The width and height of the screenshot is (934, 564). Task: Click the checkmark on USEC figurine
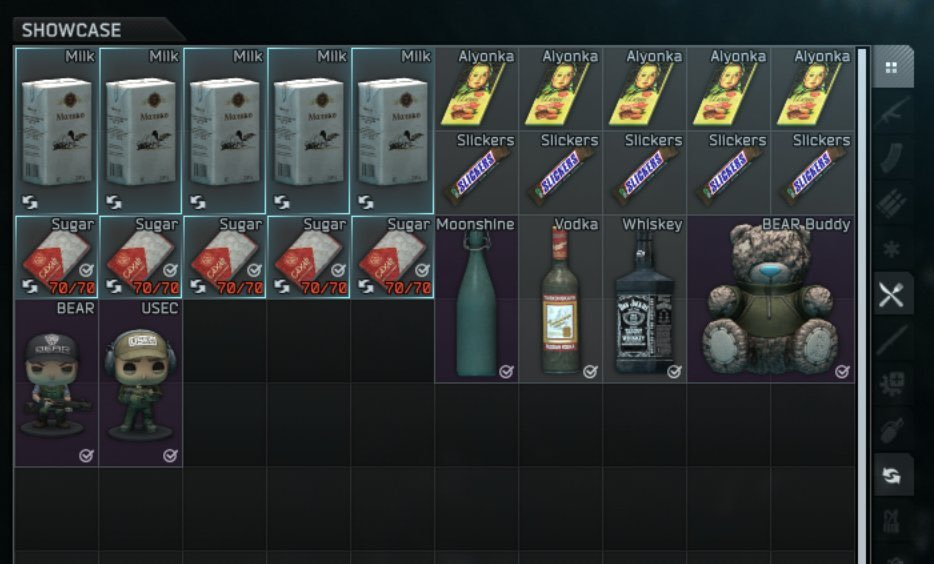[170, 456]
